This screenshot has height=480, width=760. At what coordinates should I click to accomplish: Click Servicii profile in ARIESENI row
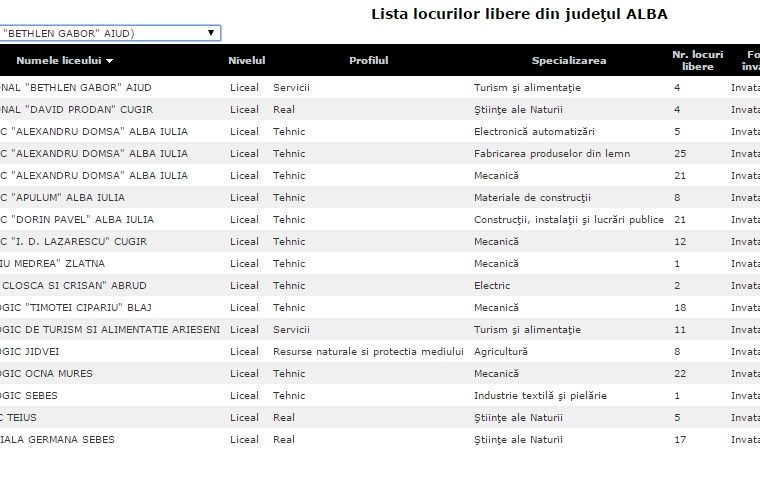click(291, 330)
